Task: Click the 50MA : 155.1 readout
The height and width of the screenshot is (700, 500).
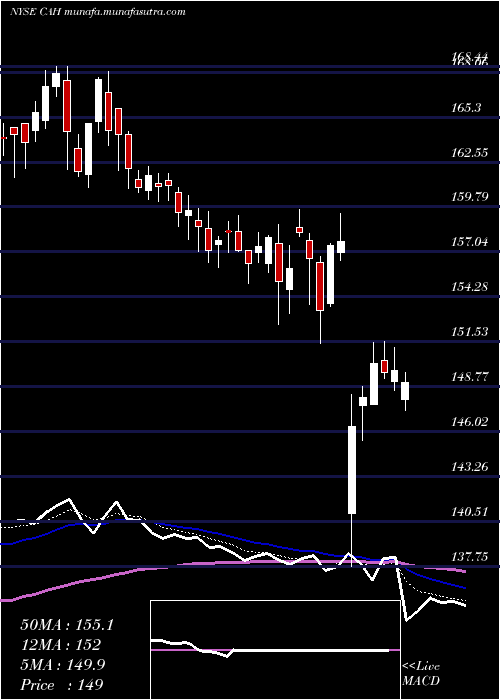Action: 67,625
